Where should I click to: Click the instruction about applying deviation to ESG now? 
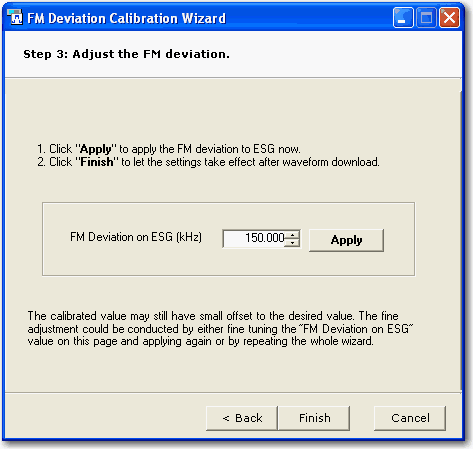pyautogui.click(x=169, y=149)
